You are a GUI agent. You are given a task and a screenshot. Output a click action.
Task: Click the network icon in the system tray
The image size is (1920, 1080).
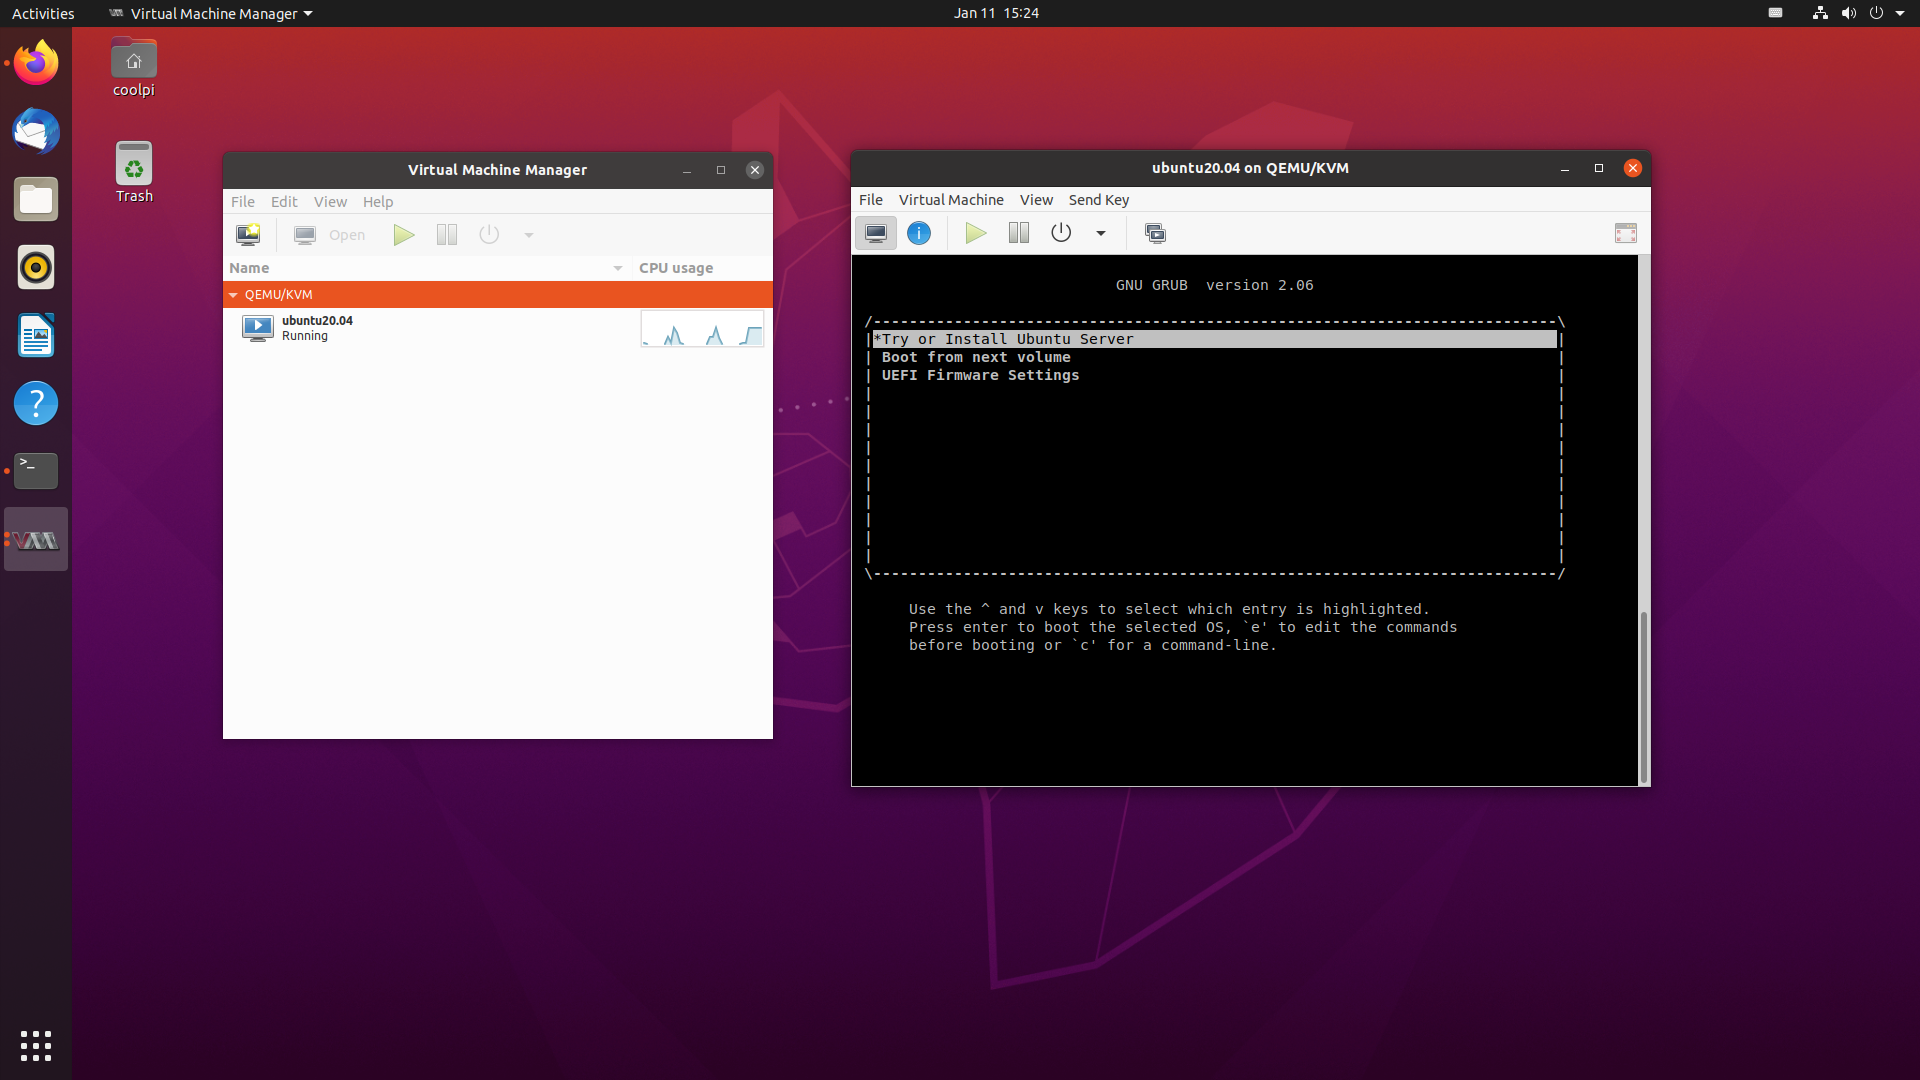(x=1820, y=13)
